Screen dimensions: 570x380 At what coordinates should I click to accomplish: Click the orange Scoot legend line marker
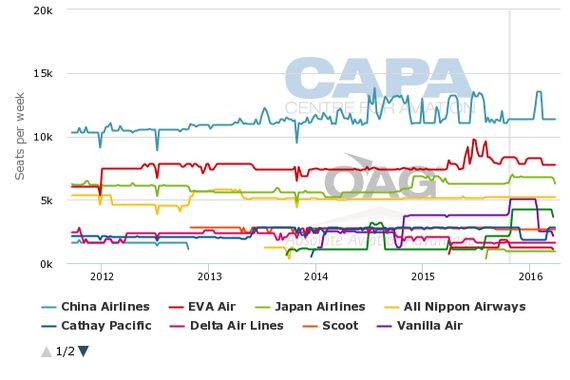[310, 327]
